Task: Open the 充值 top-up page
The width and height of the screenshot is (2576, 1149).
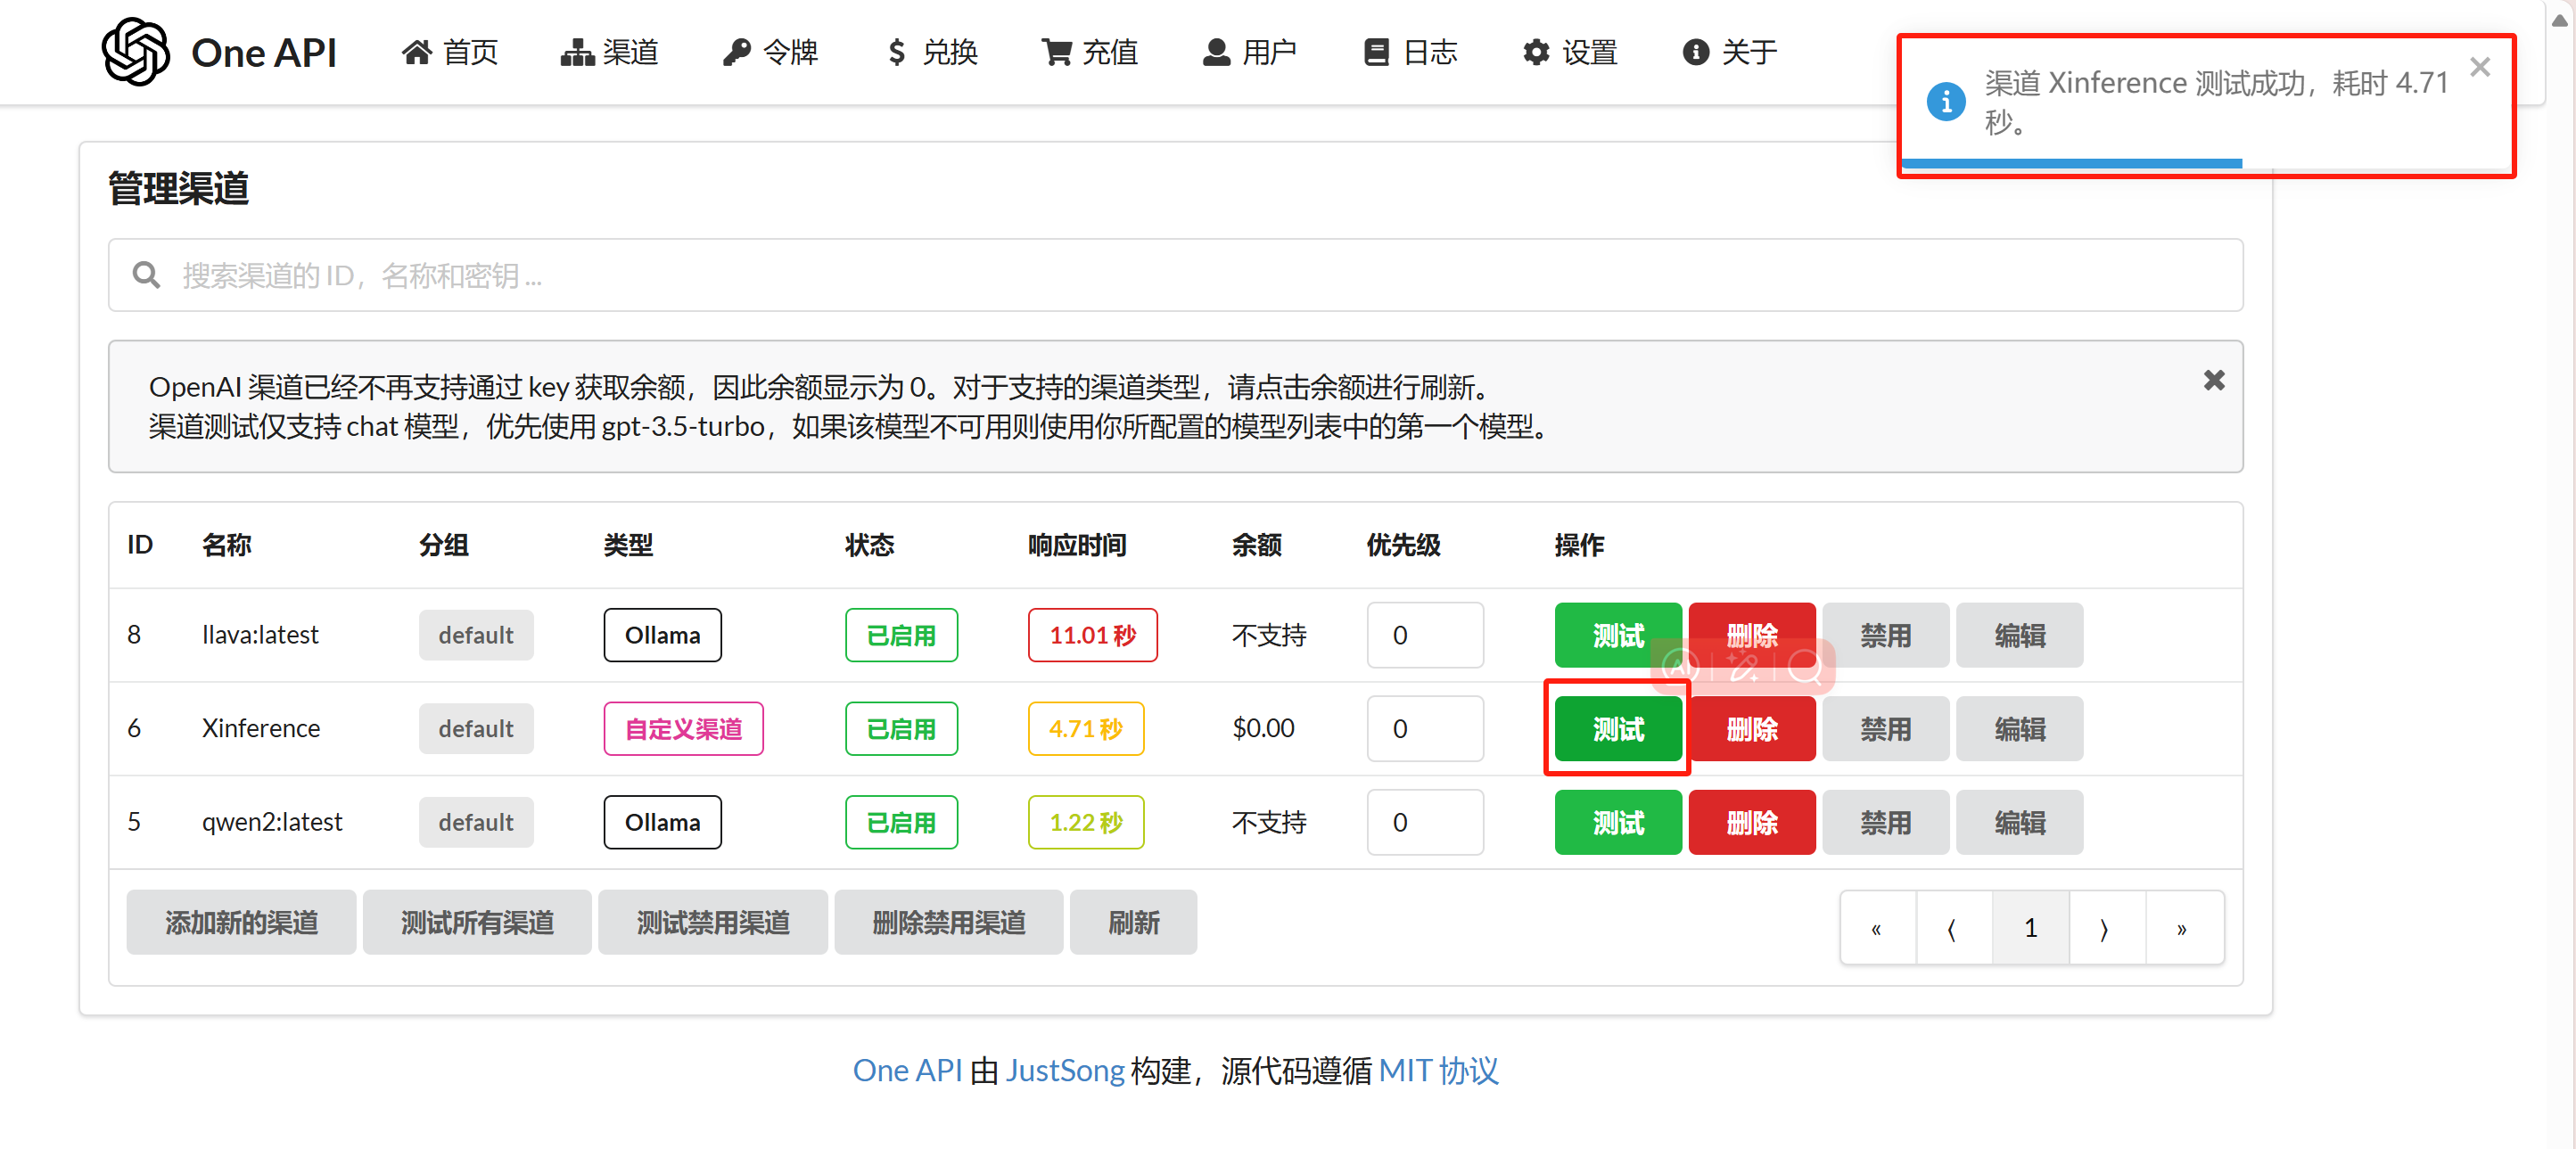Action: pos(1090,52)
